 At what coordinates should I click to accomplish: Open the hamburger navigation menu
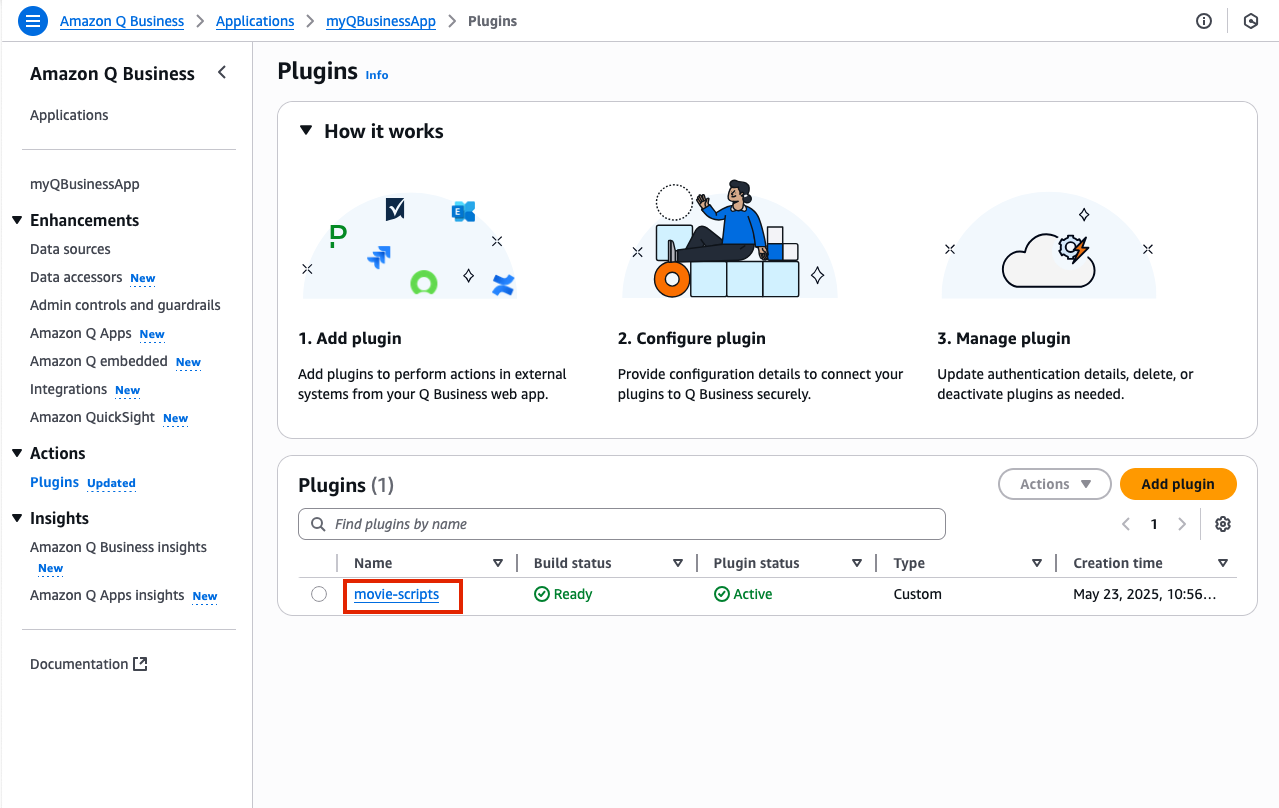[x=33, y=21]
